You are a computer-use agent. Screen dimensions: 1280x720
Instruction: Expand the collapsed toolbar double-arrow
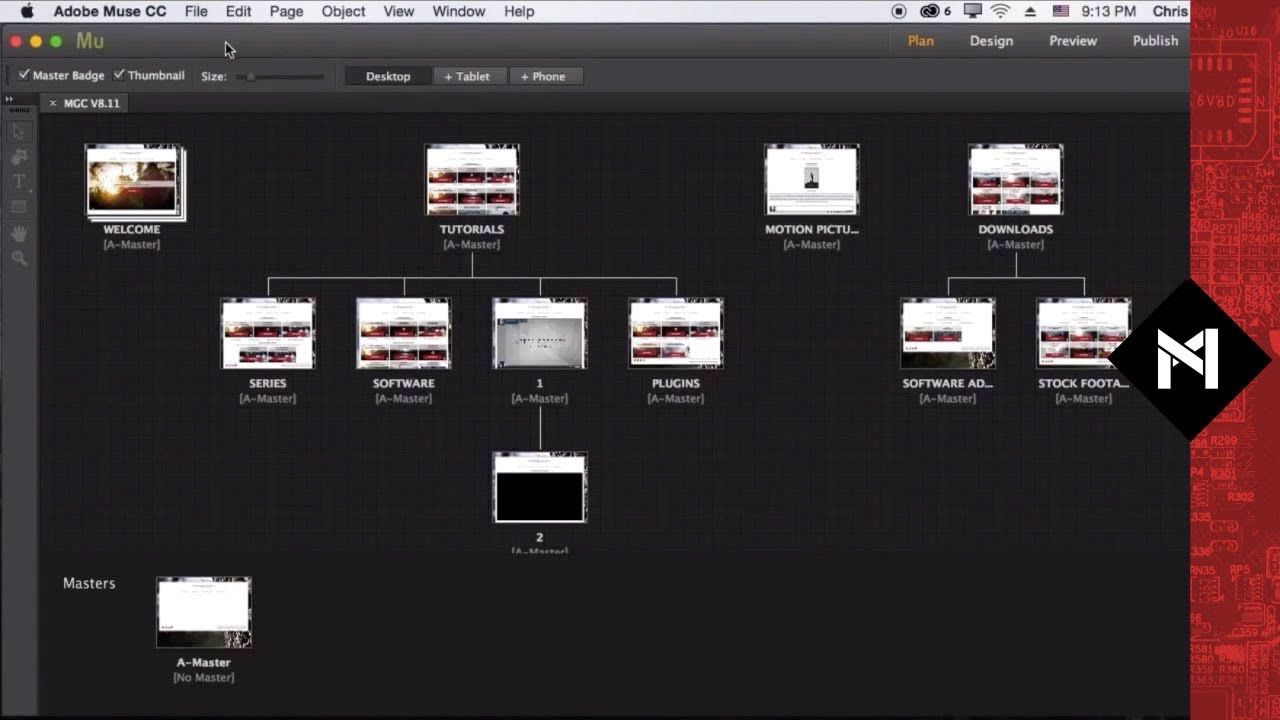(x=9, y=99)
